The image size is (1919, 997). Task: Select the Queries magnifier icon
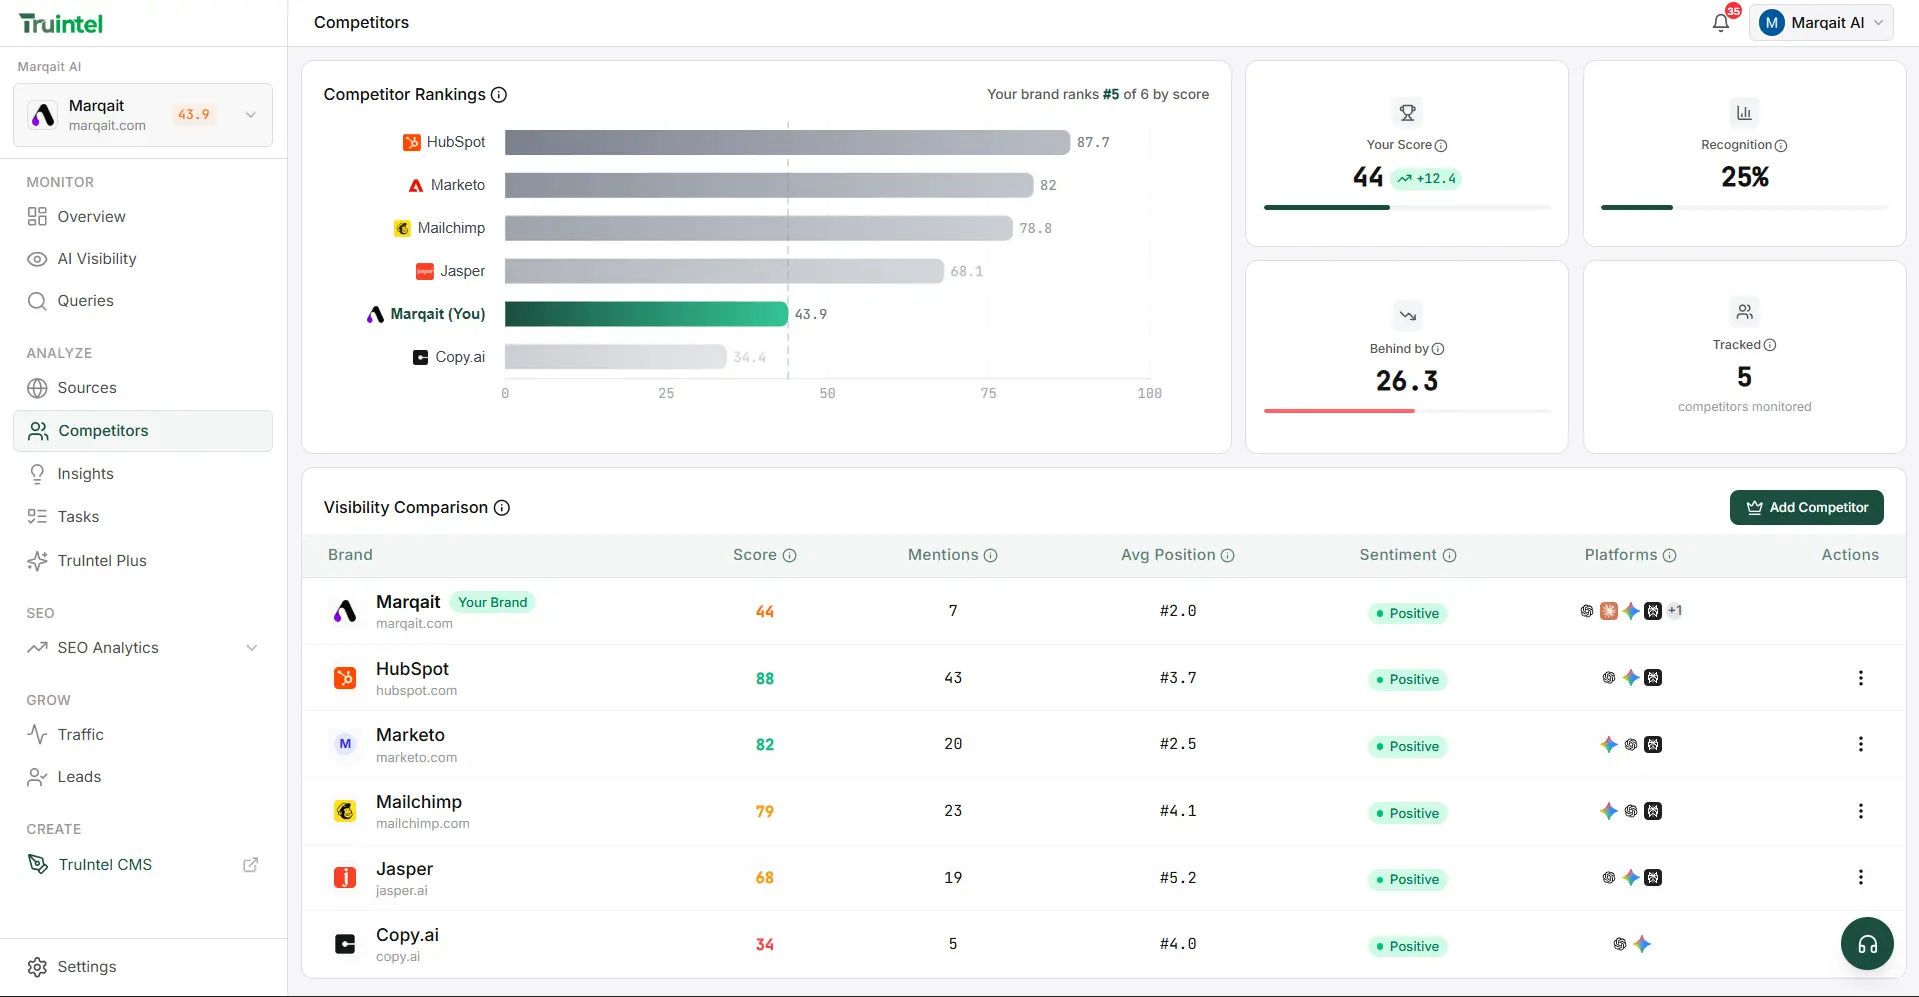coord(37,300)
